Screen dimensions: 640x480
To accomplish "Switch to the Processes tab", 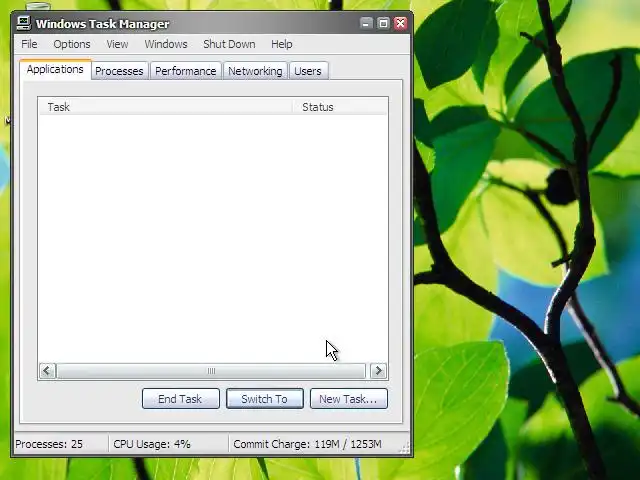I will (x=119, y=71).
